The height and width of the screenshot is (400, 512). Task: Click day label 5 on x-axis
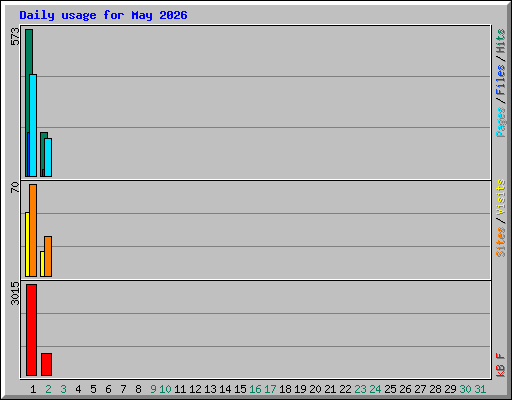[93, 389]
